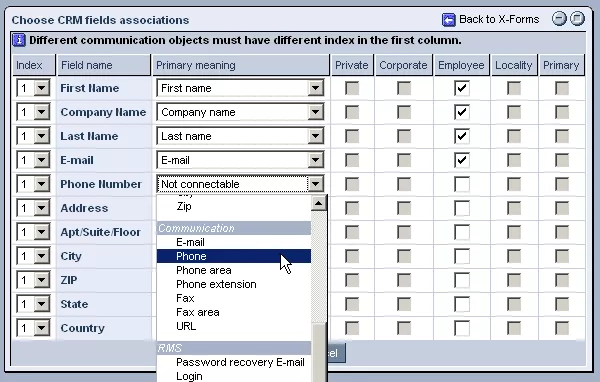Click the Private column header
Viewport: 600px width, 382px height.
coord(352,65)
